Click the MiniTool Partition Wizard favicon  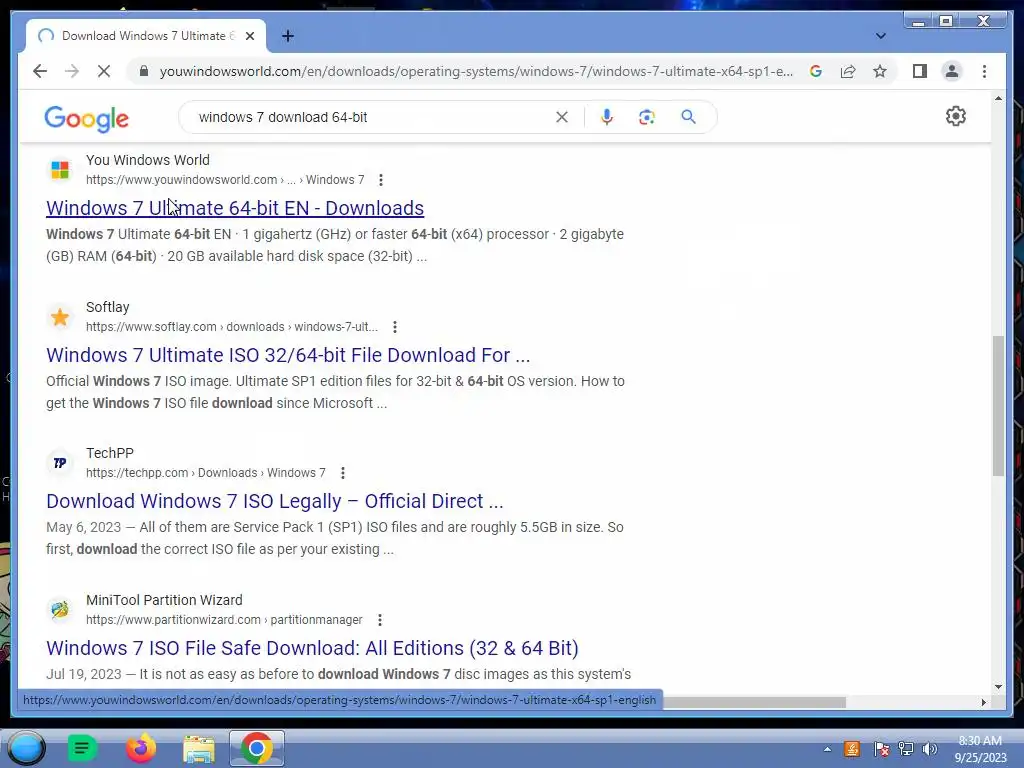(60, 610)
